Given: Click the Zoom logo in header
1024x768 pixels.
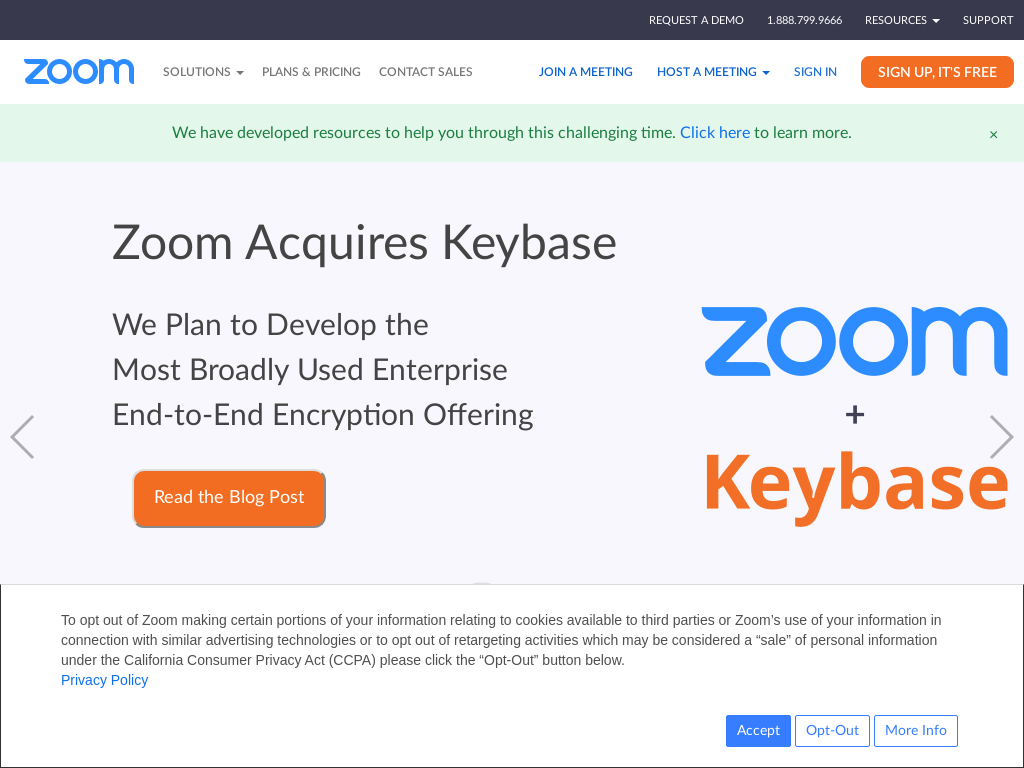Looking at the screenshot, I should 79,72.
